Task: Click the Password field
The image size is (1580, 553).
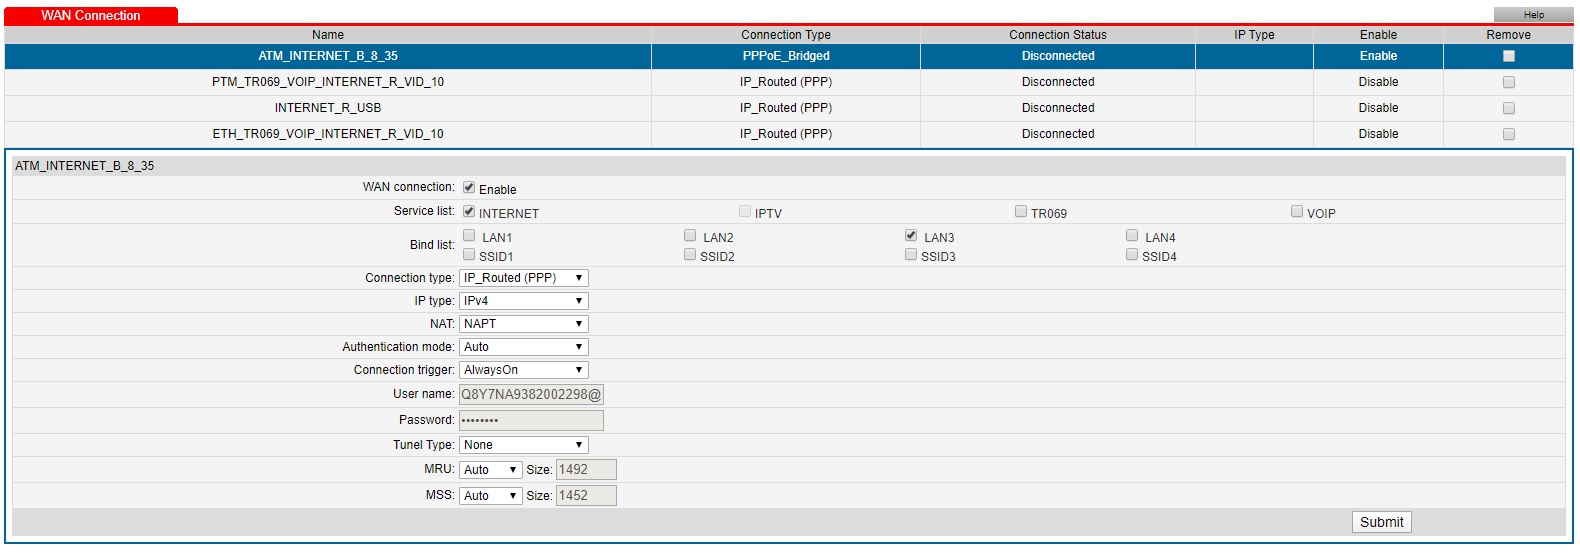Action: 531,420
